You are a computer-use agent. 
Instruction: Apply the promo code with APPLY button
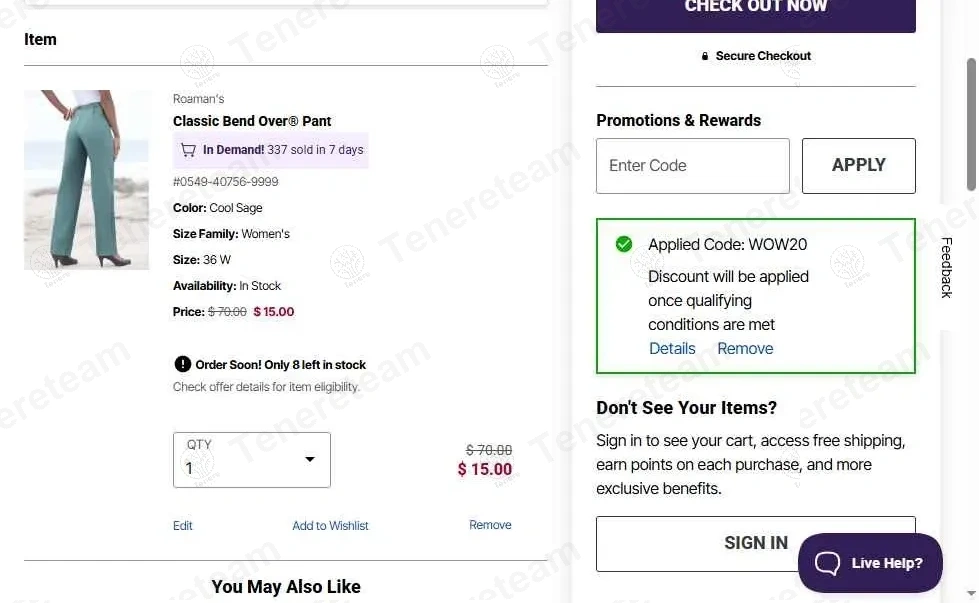[x=858, y=166]
